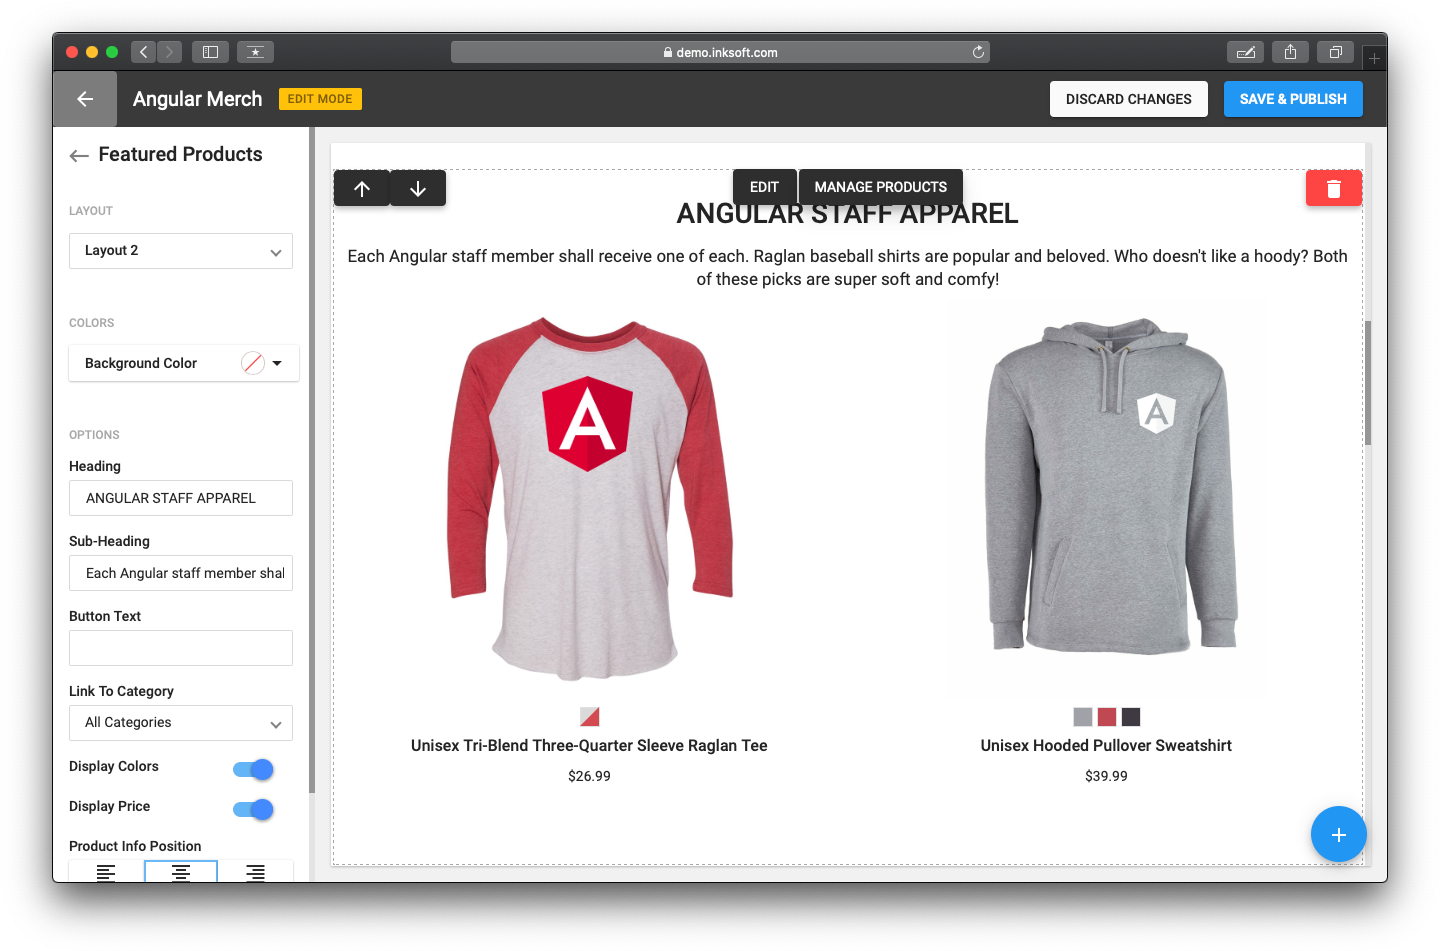Select dark navy swatch under Hooded Sweatshirt

1131,717
